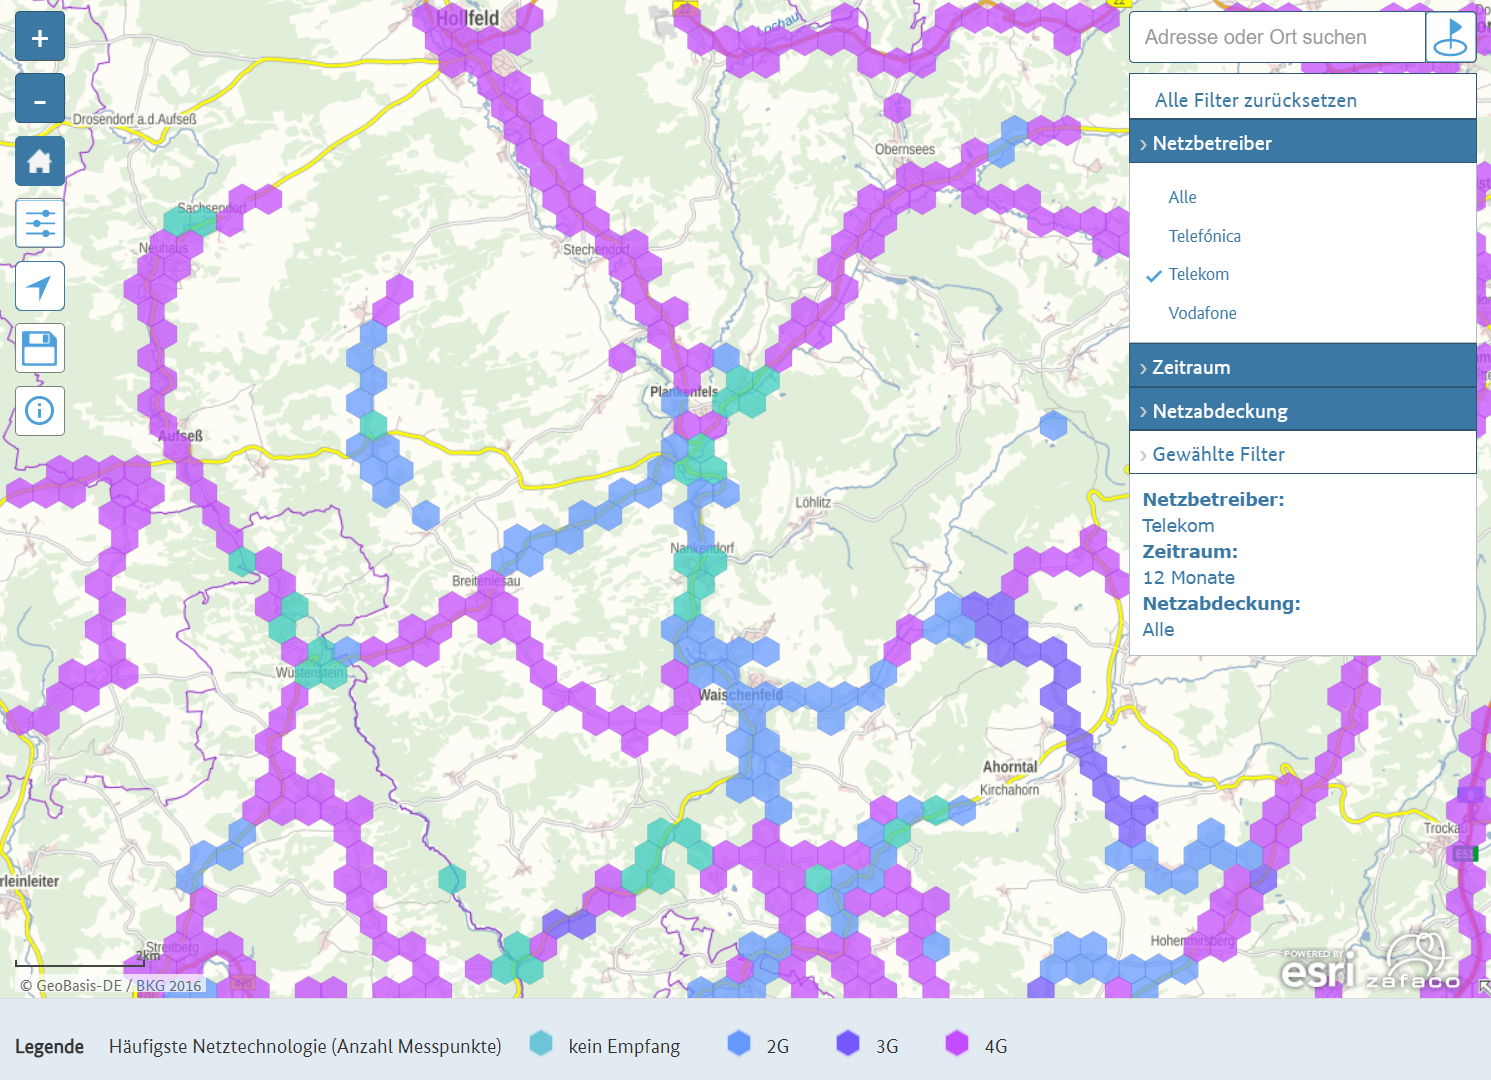The width and height of the screenshot is (1491, 1080).
Task: Click the Löhlitz map label
Action: tap(813, 502)
